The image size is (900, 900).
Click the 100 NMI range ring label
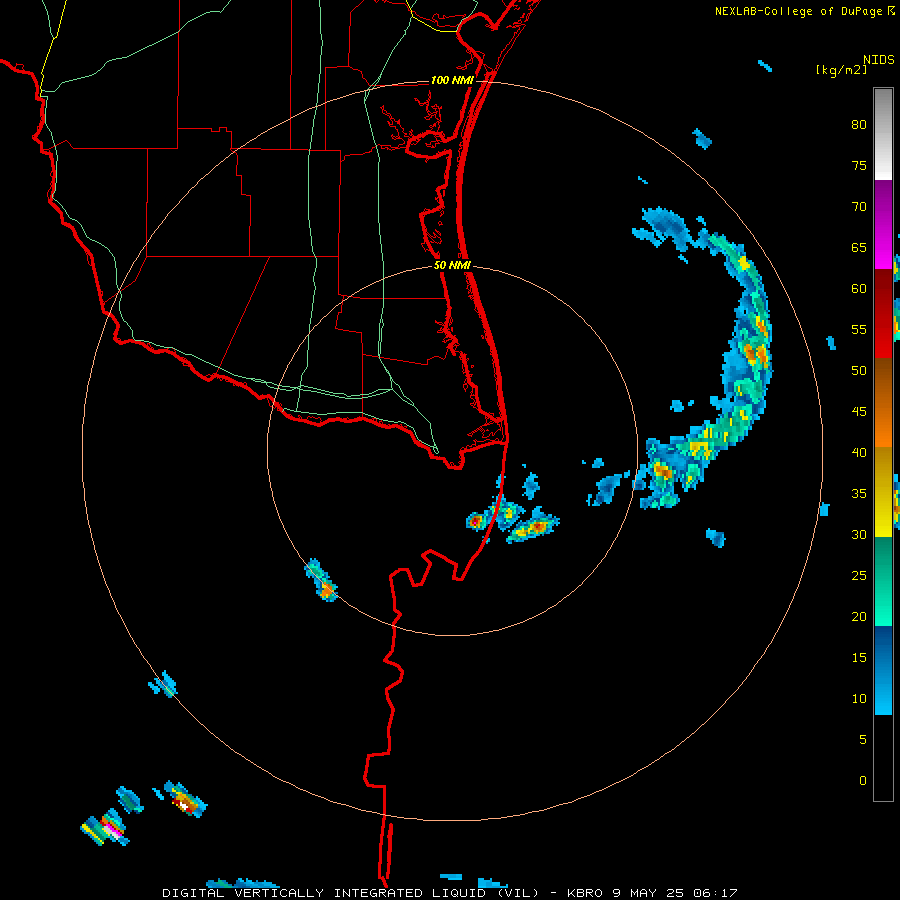point(452,80)
